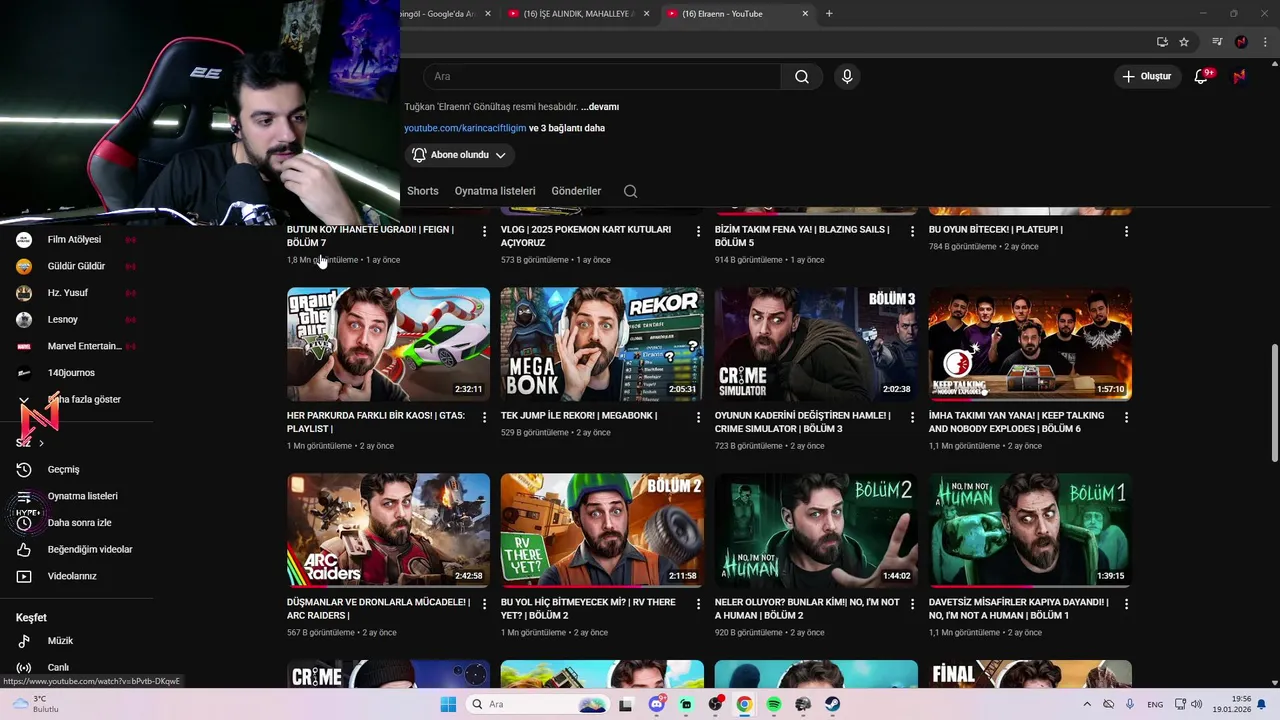Viewport: 1280px width, 720px height.
Task: Open options for DAVETSİZ MİSAFİRLER KAPIYA DAYANDI video
Action: click(1126, 604)
